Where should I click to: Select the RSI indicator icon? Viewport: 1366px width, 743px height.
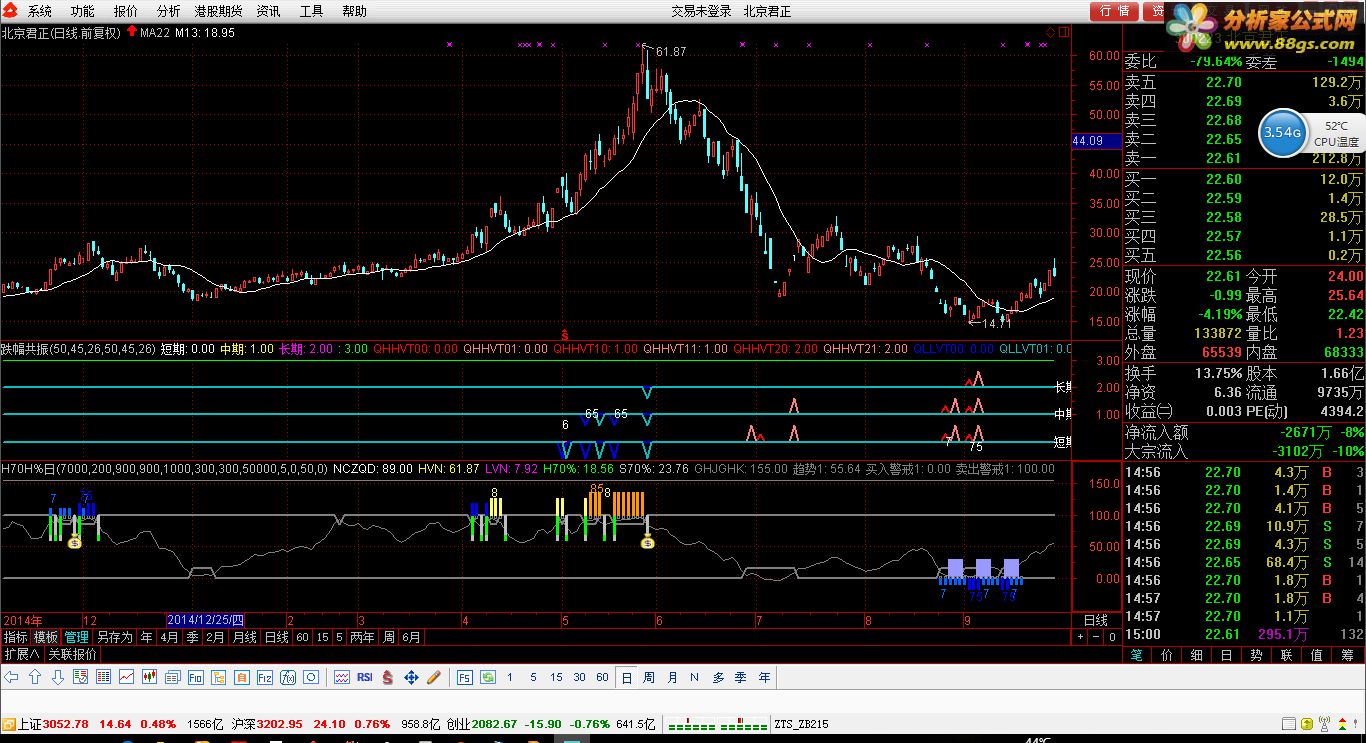click(x=364, y=677)
